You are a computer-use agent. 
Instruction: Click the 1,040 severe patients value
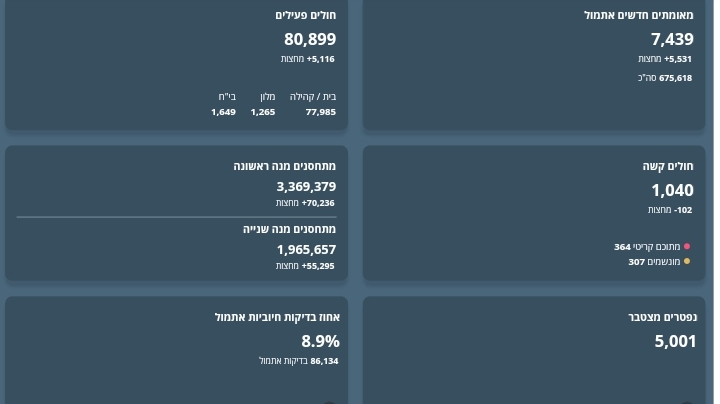671,190
